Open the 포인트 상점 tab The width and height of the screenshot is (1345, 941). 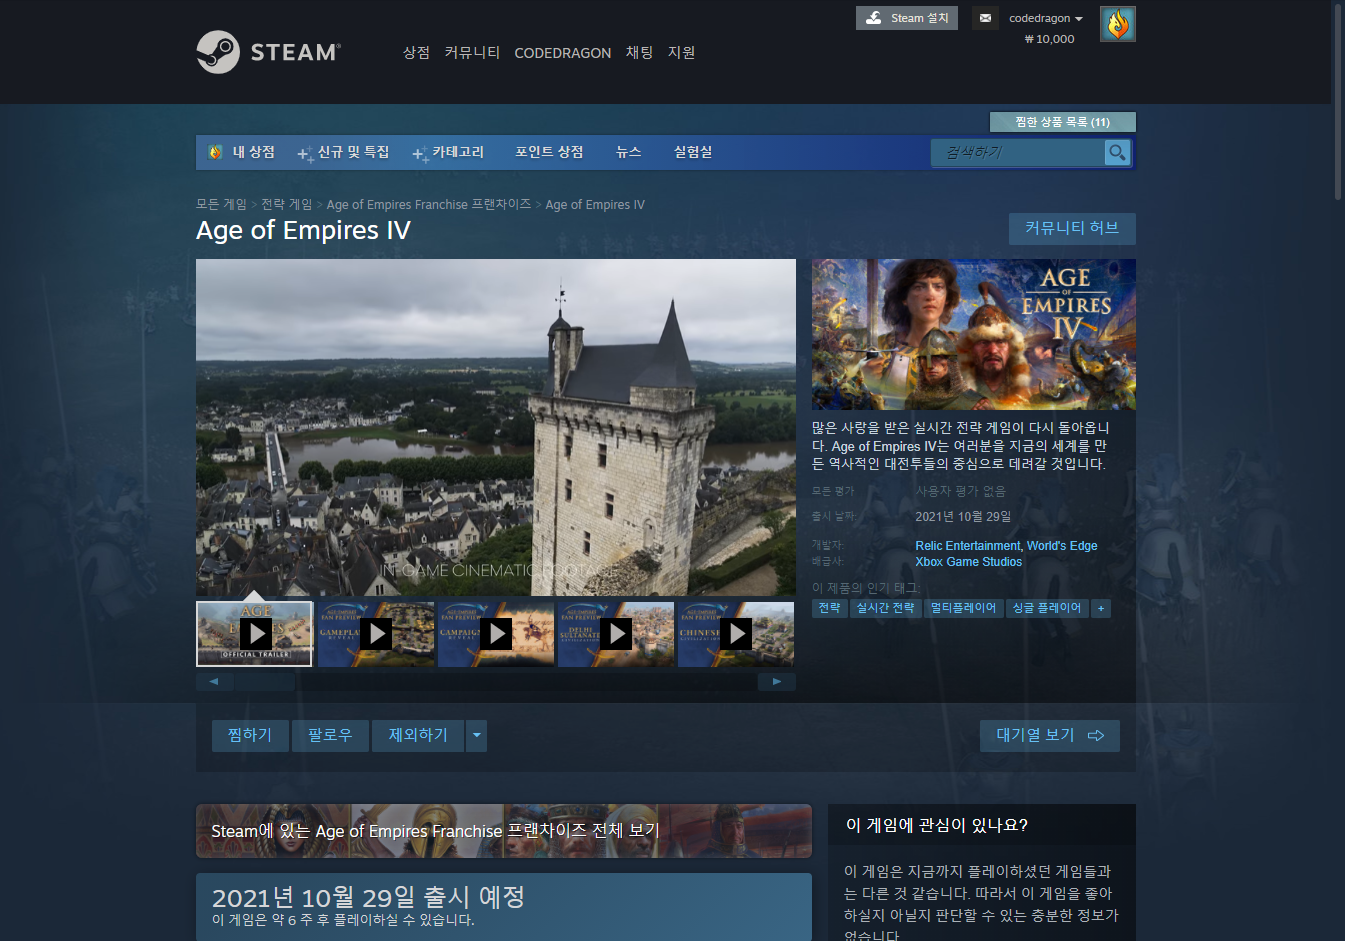[x=549, y=152]
